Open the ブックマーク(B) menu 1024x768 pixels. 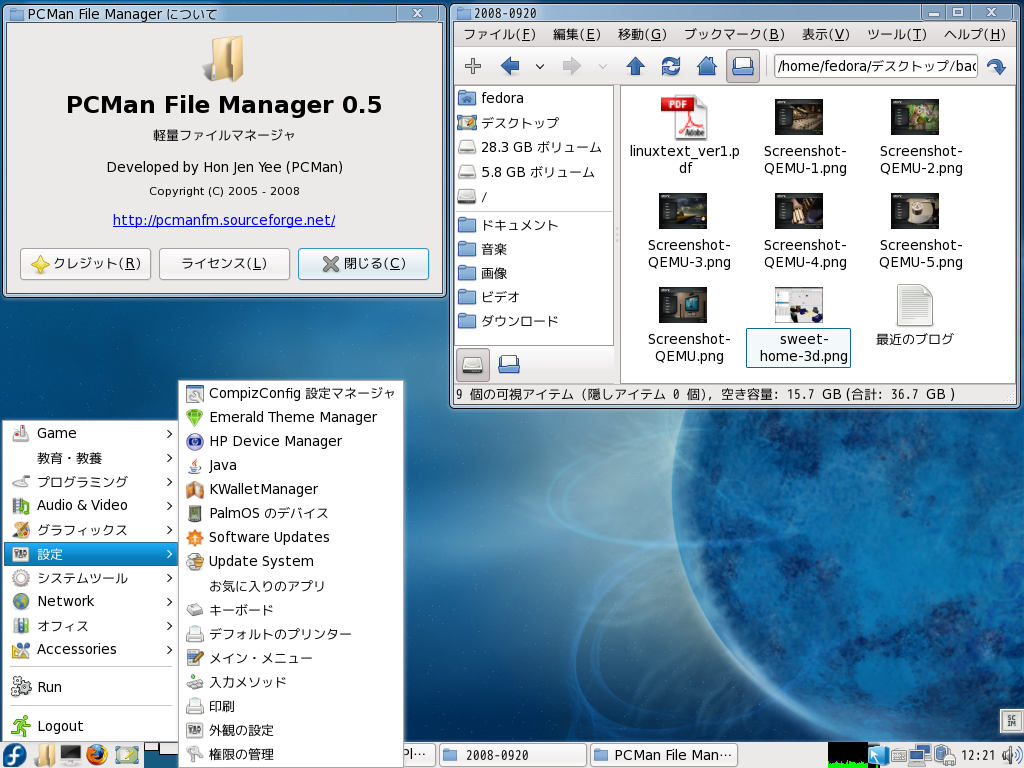[734, 34]
